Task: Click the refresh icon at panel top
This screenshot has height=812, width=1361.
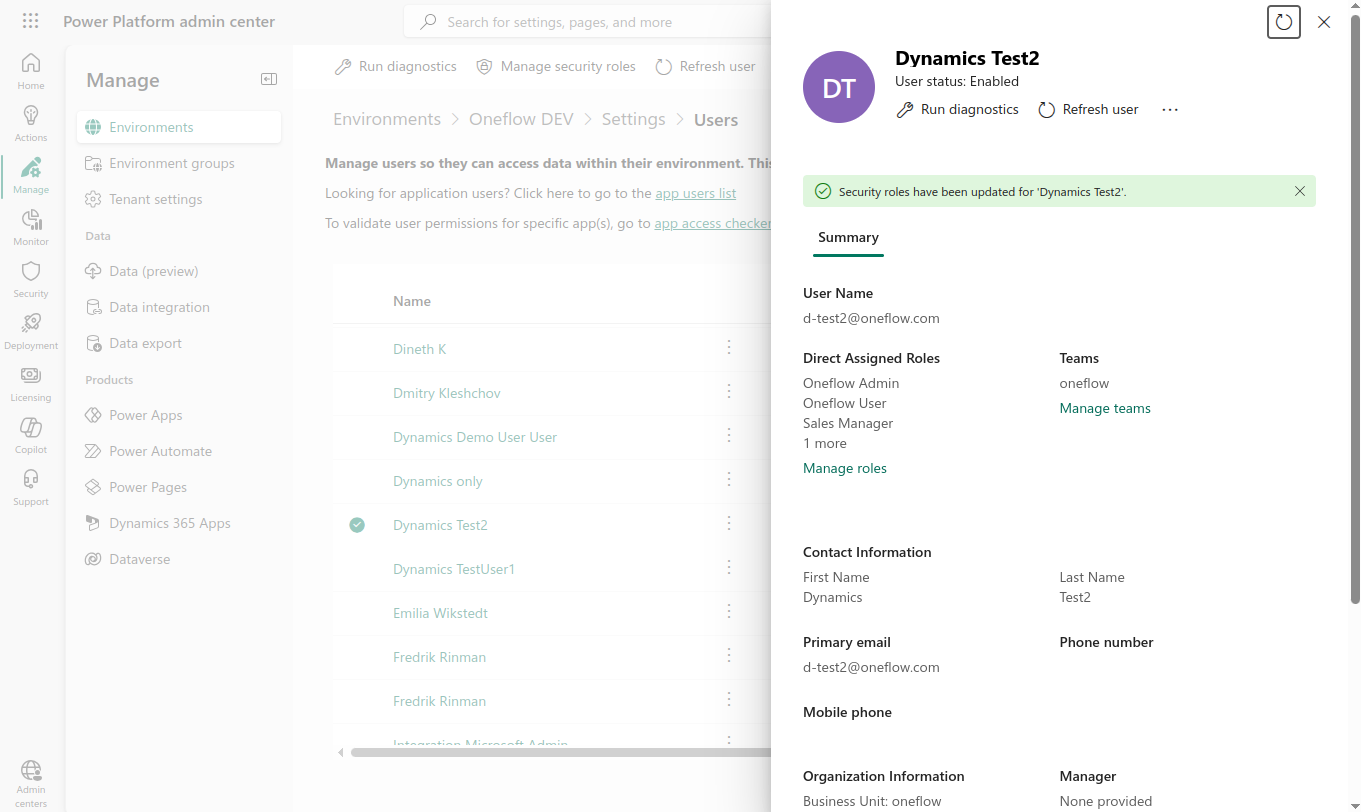Action: pos(1284,22)
